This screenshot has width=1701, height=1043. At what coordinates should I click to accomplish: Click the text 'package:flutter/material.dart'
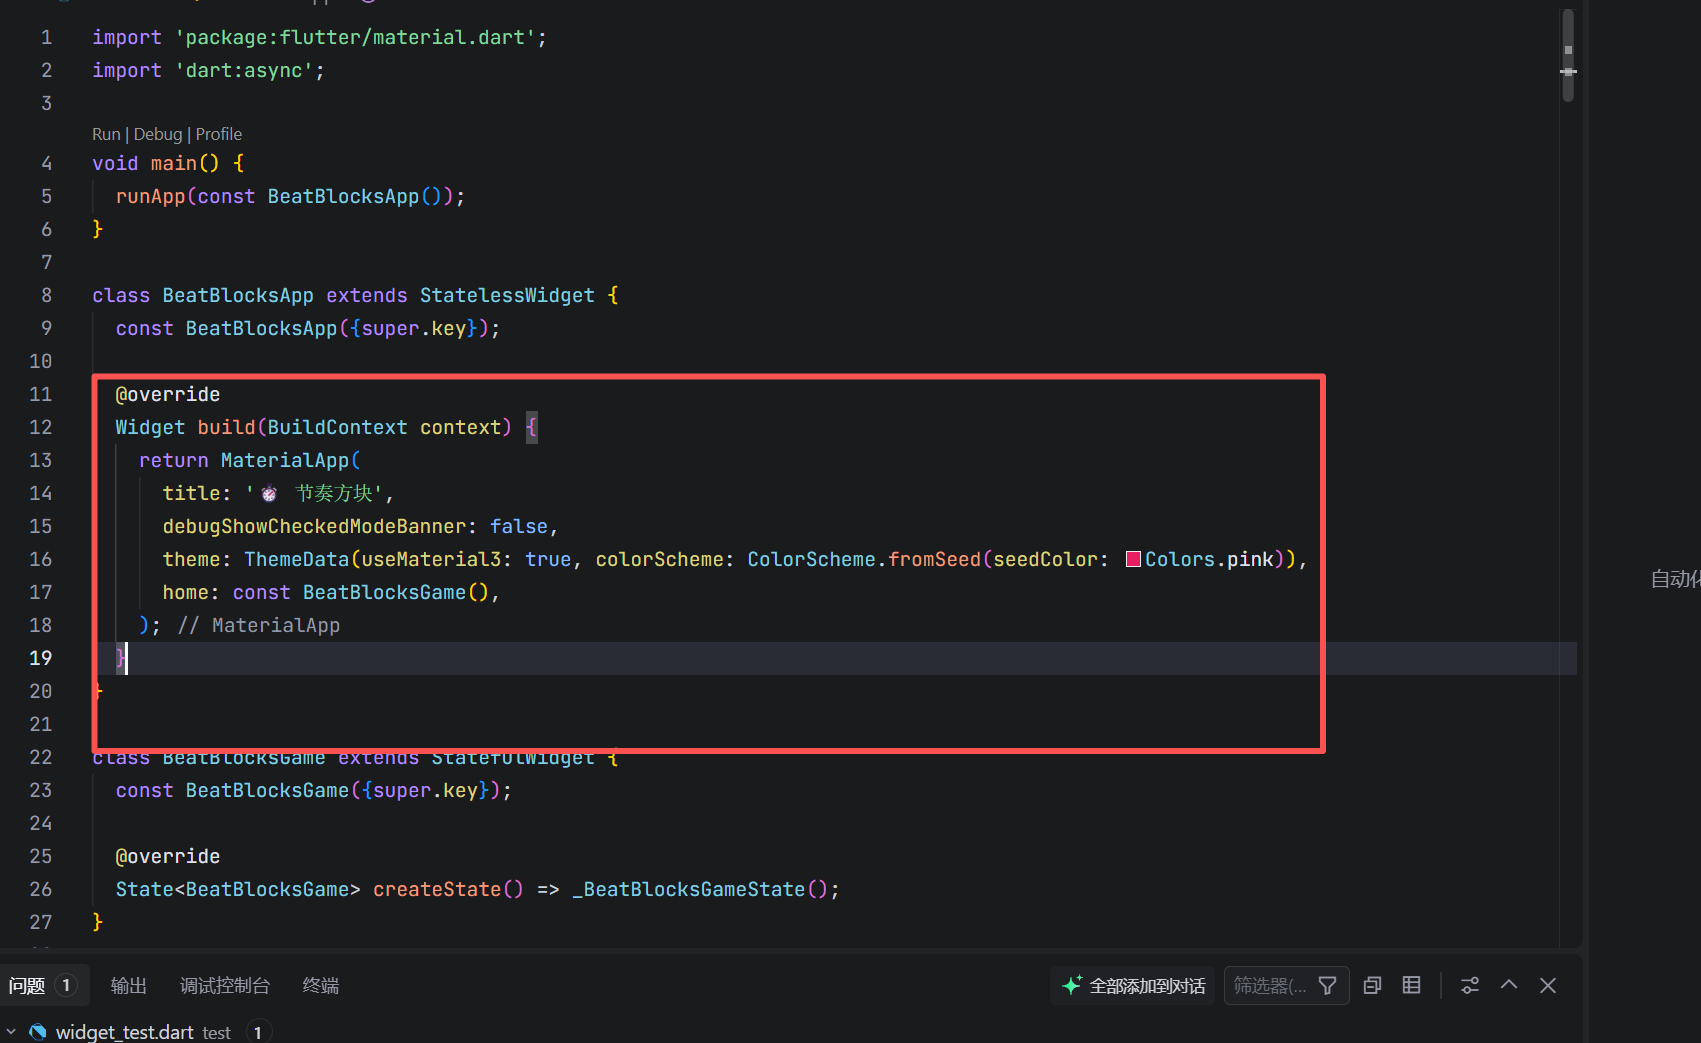pos(355,37)
